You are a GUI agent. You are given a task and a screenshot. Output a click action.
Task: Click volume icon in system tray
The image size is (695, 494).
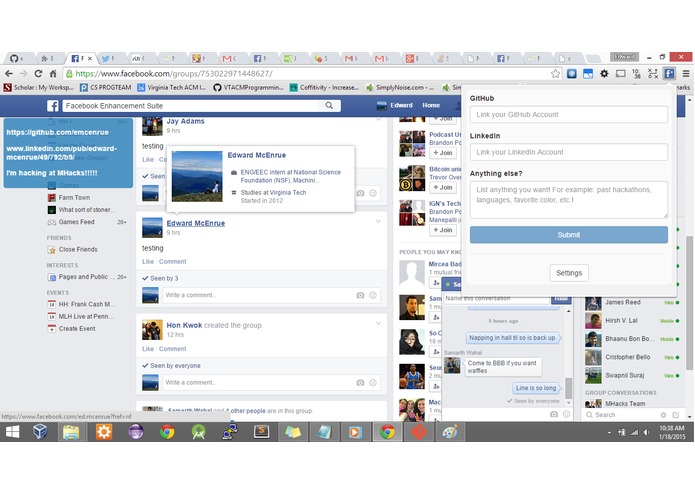[x=647, y=432]
